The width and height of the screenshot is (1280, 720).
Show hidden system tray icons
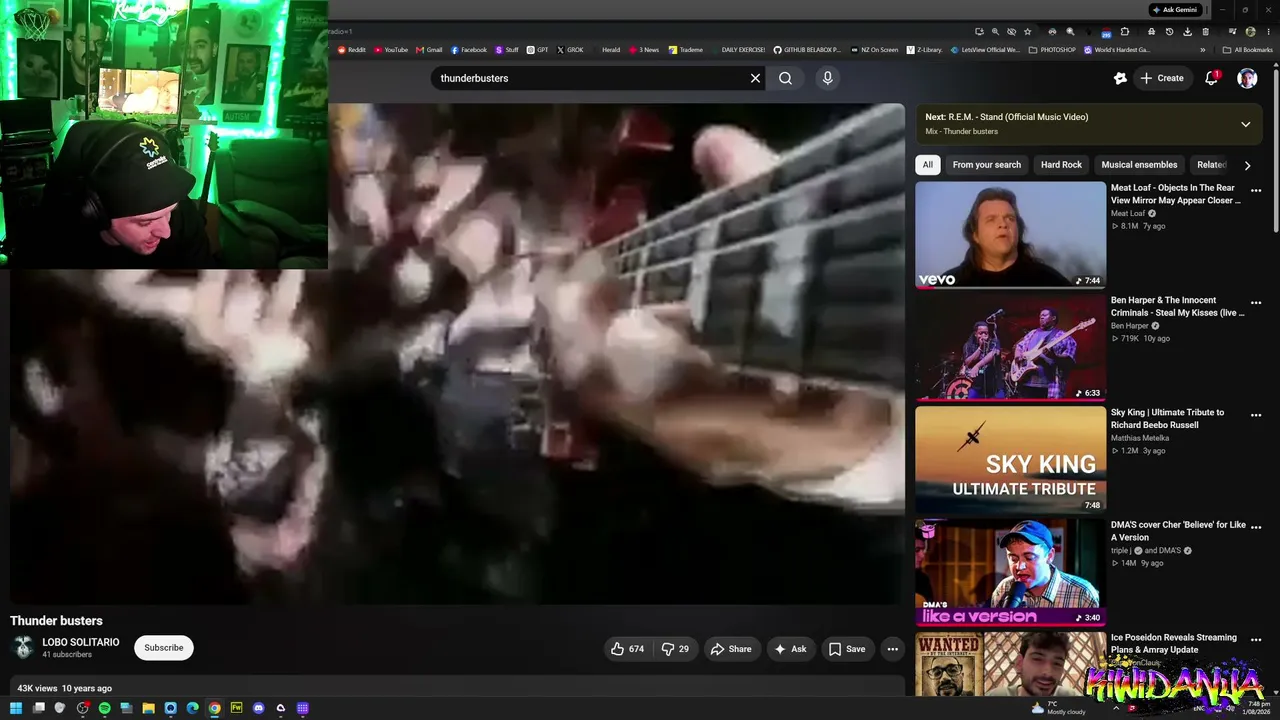click(x=1116, y=708)
